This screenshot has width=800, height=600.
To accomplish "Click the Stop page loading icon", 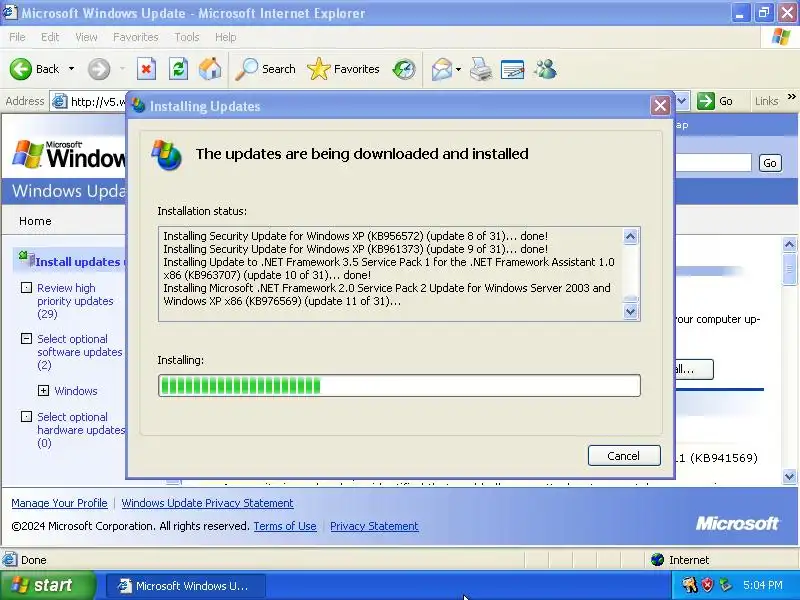I will [x=146, y=69].
